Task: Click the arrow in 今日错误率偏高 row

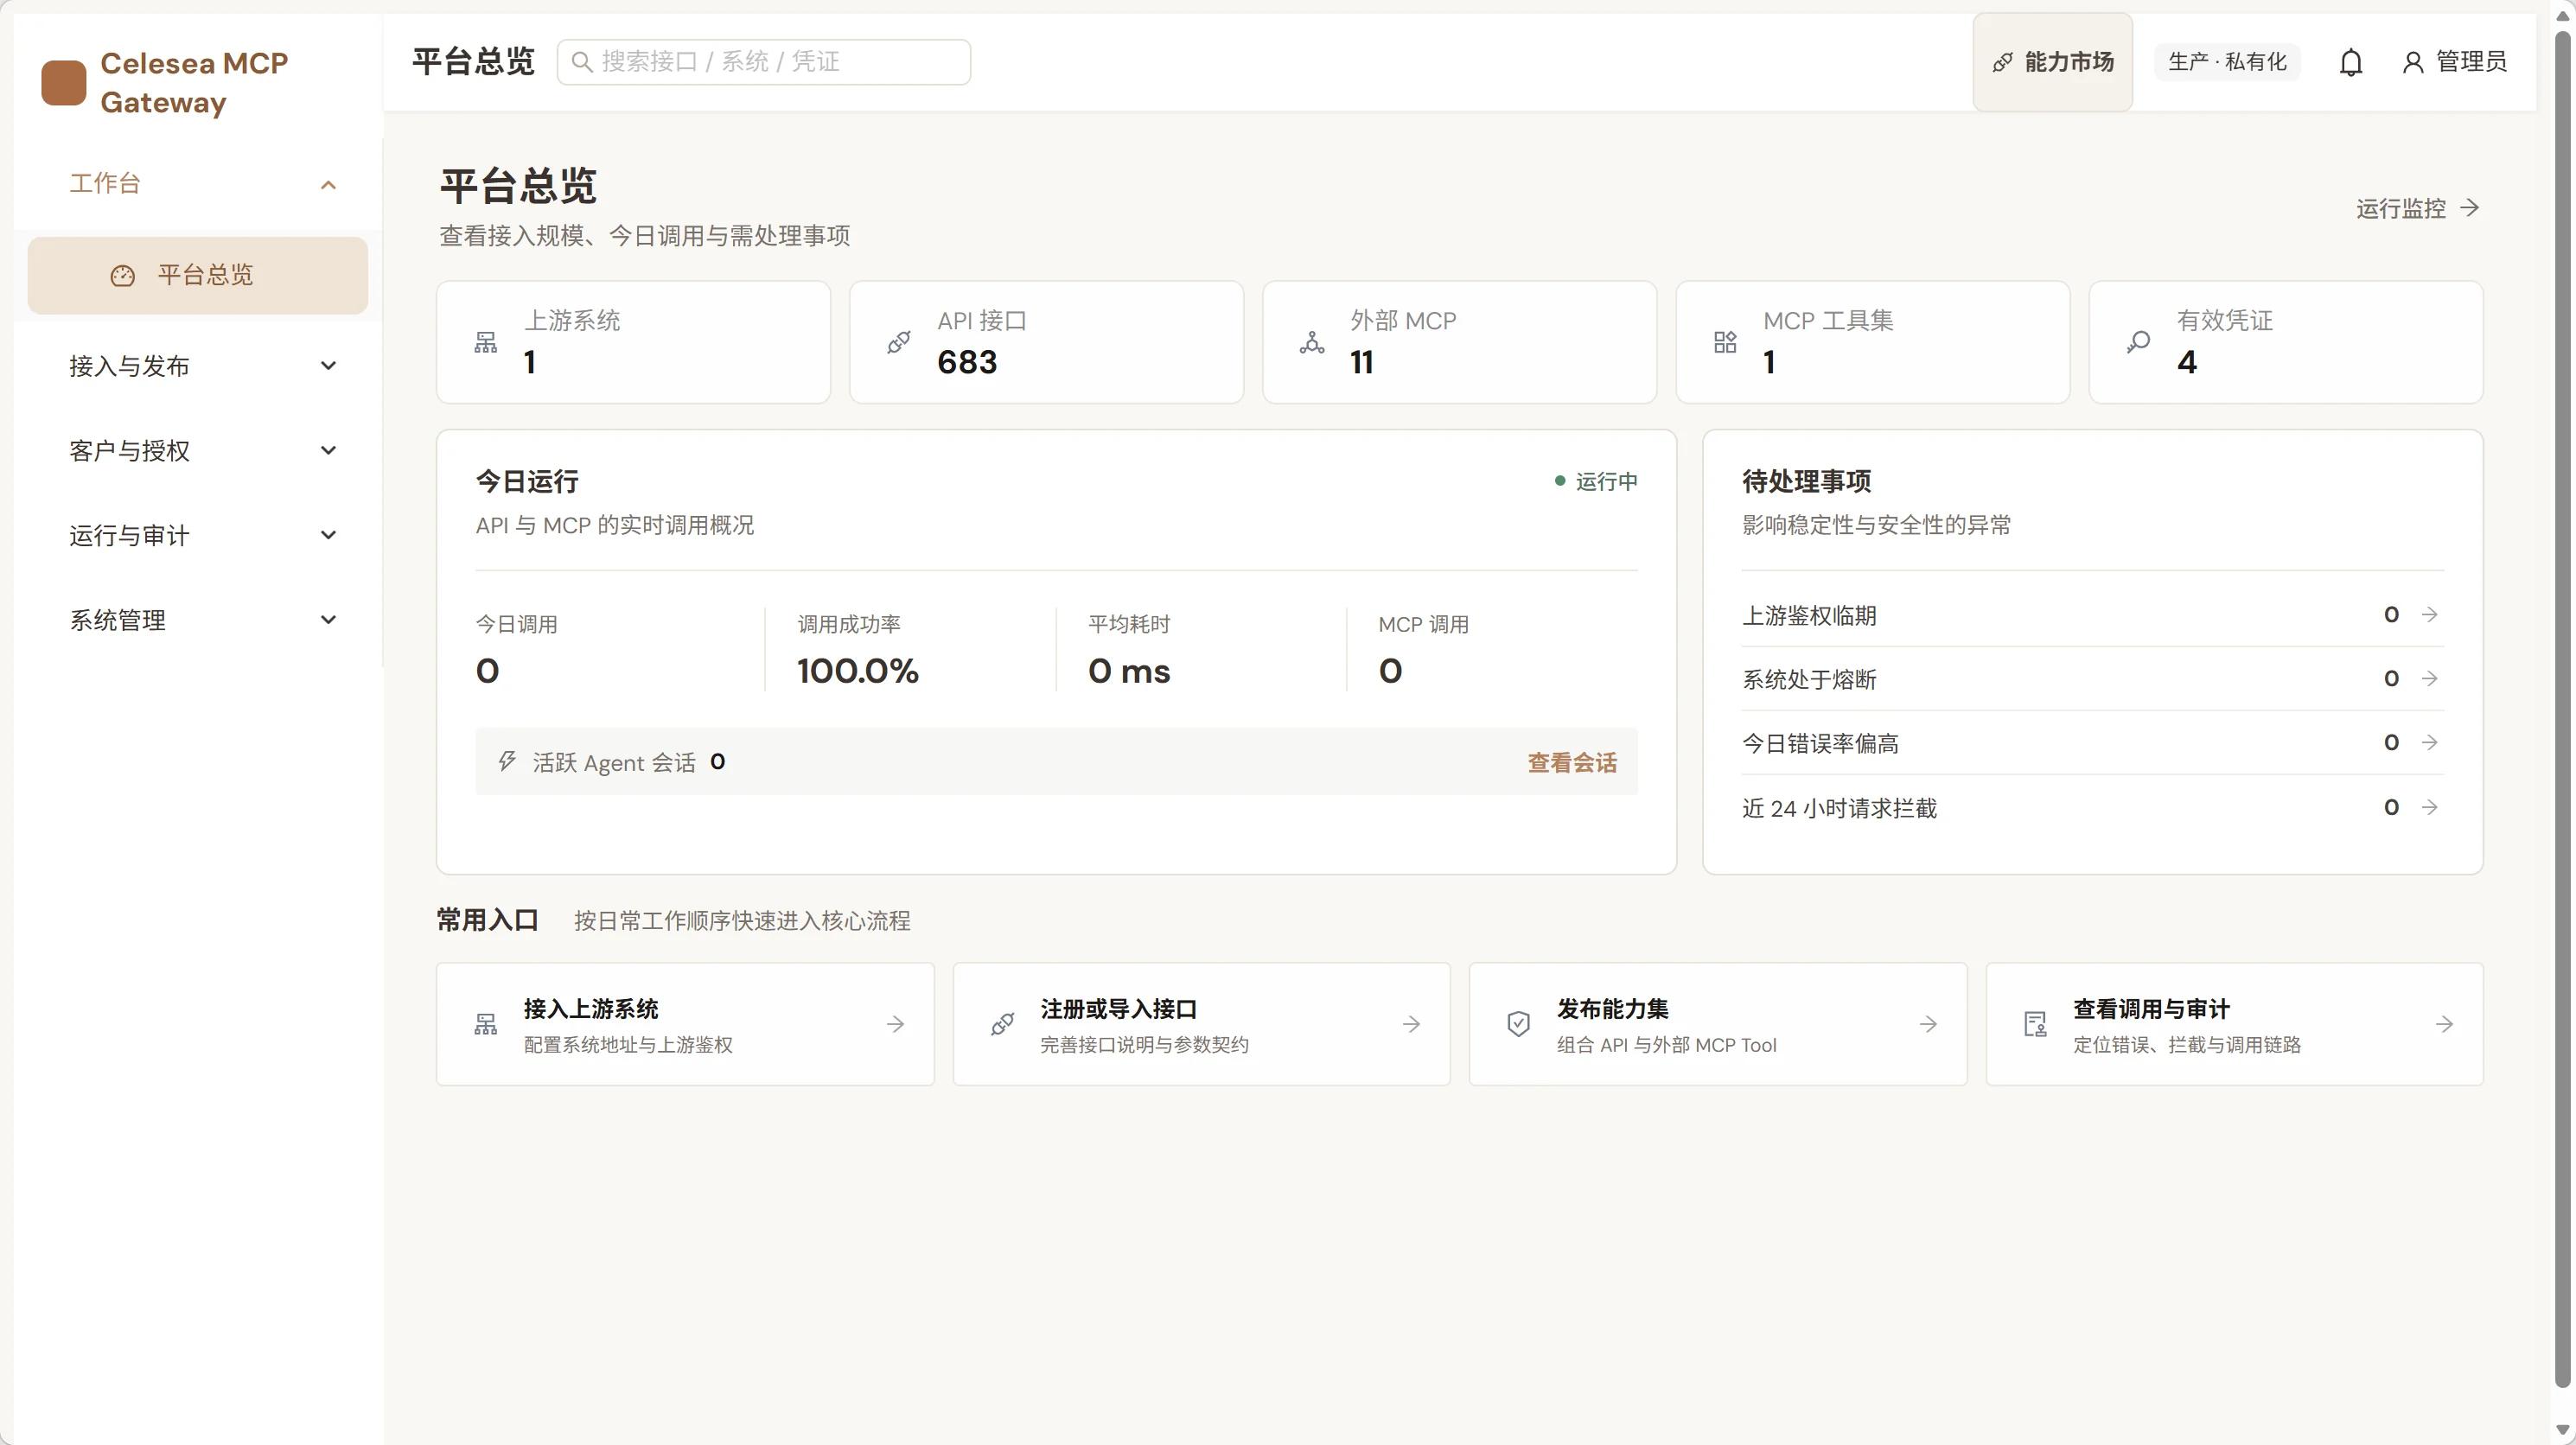Action: [2430, 742]
